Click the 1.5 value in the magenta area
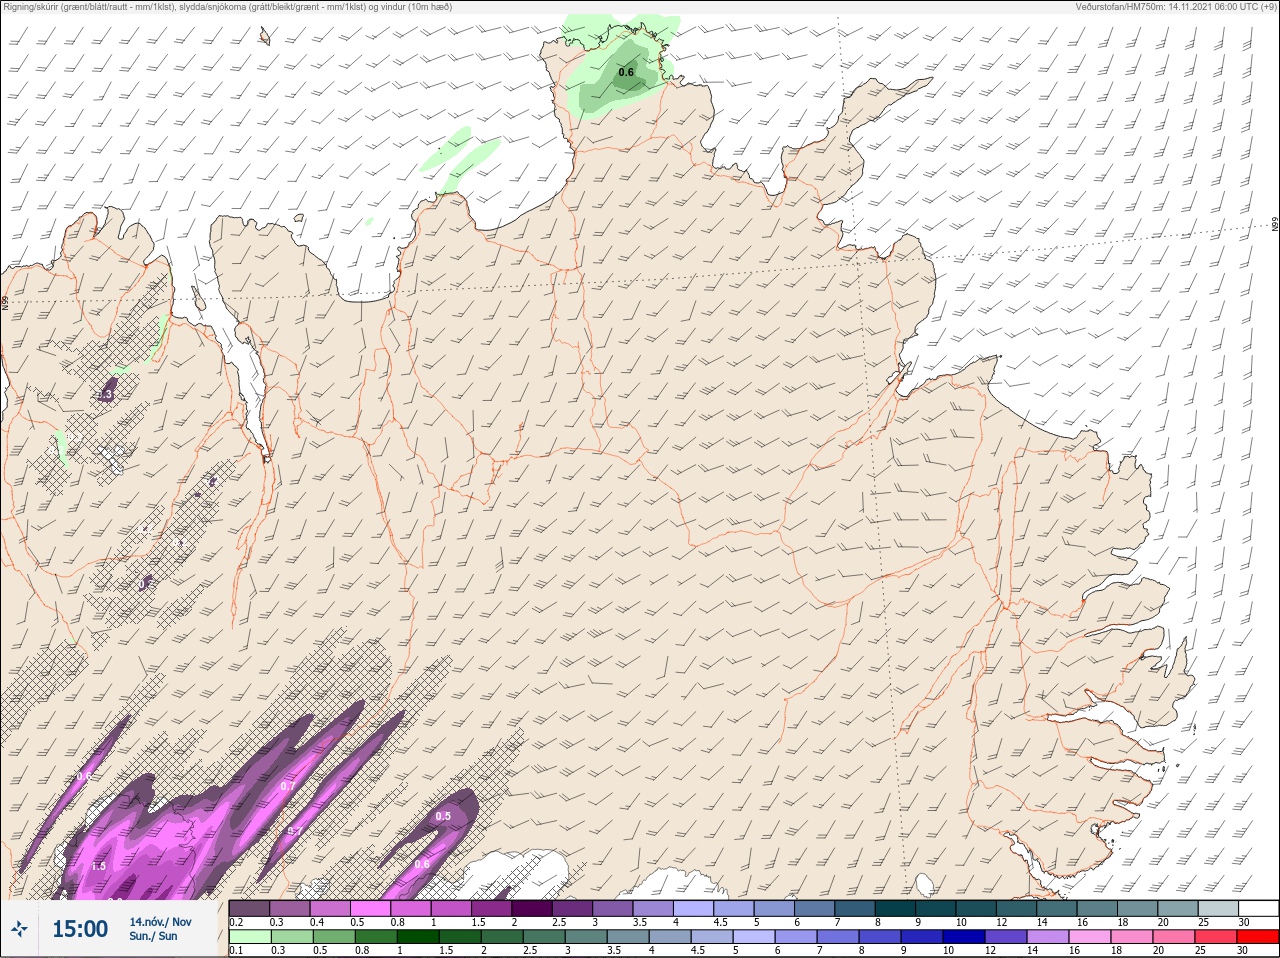 98,866
